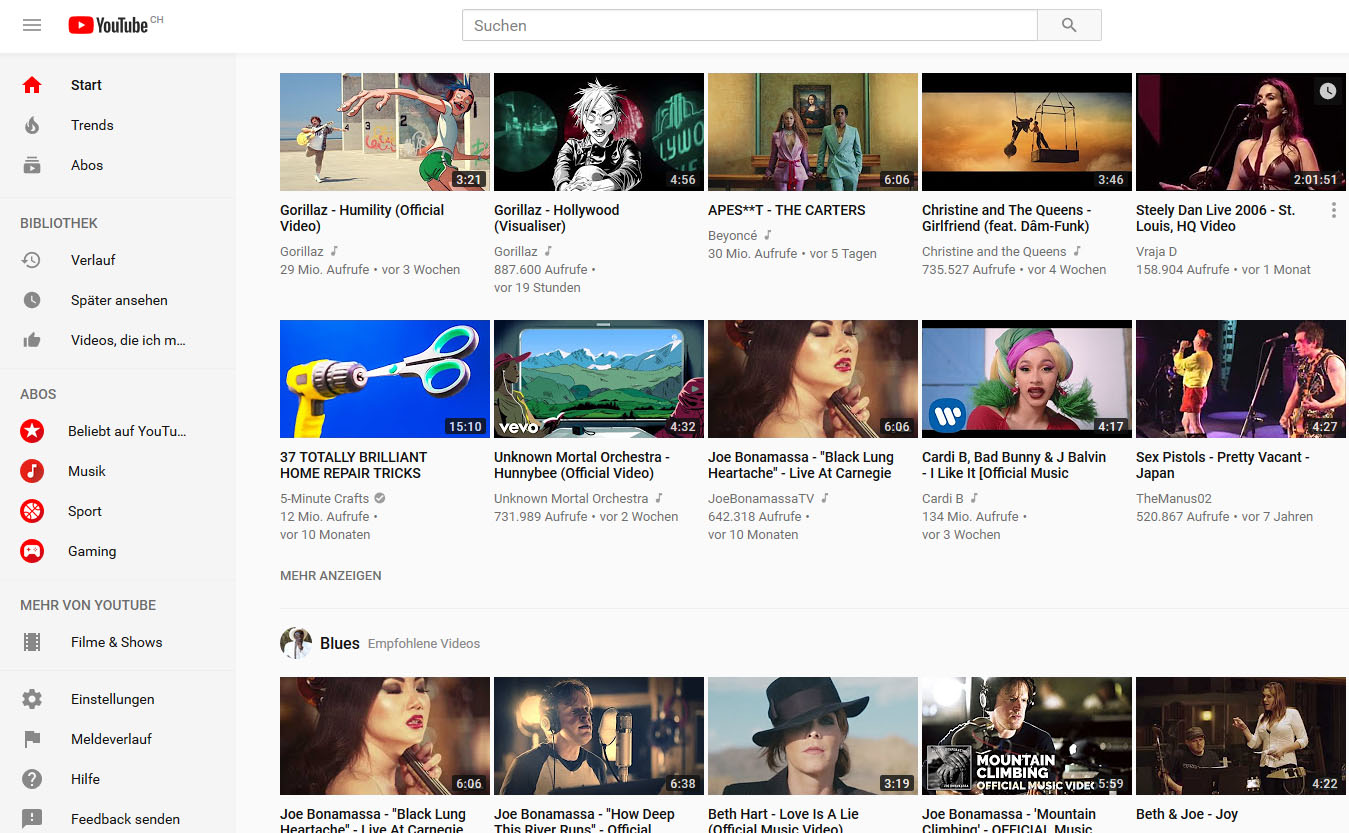Open Mountain Climbing official video thumbnail
Viewport: 1349px width, 833px height.
point(1027,736)
